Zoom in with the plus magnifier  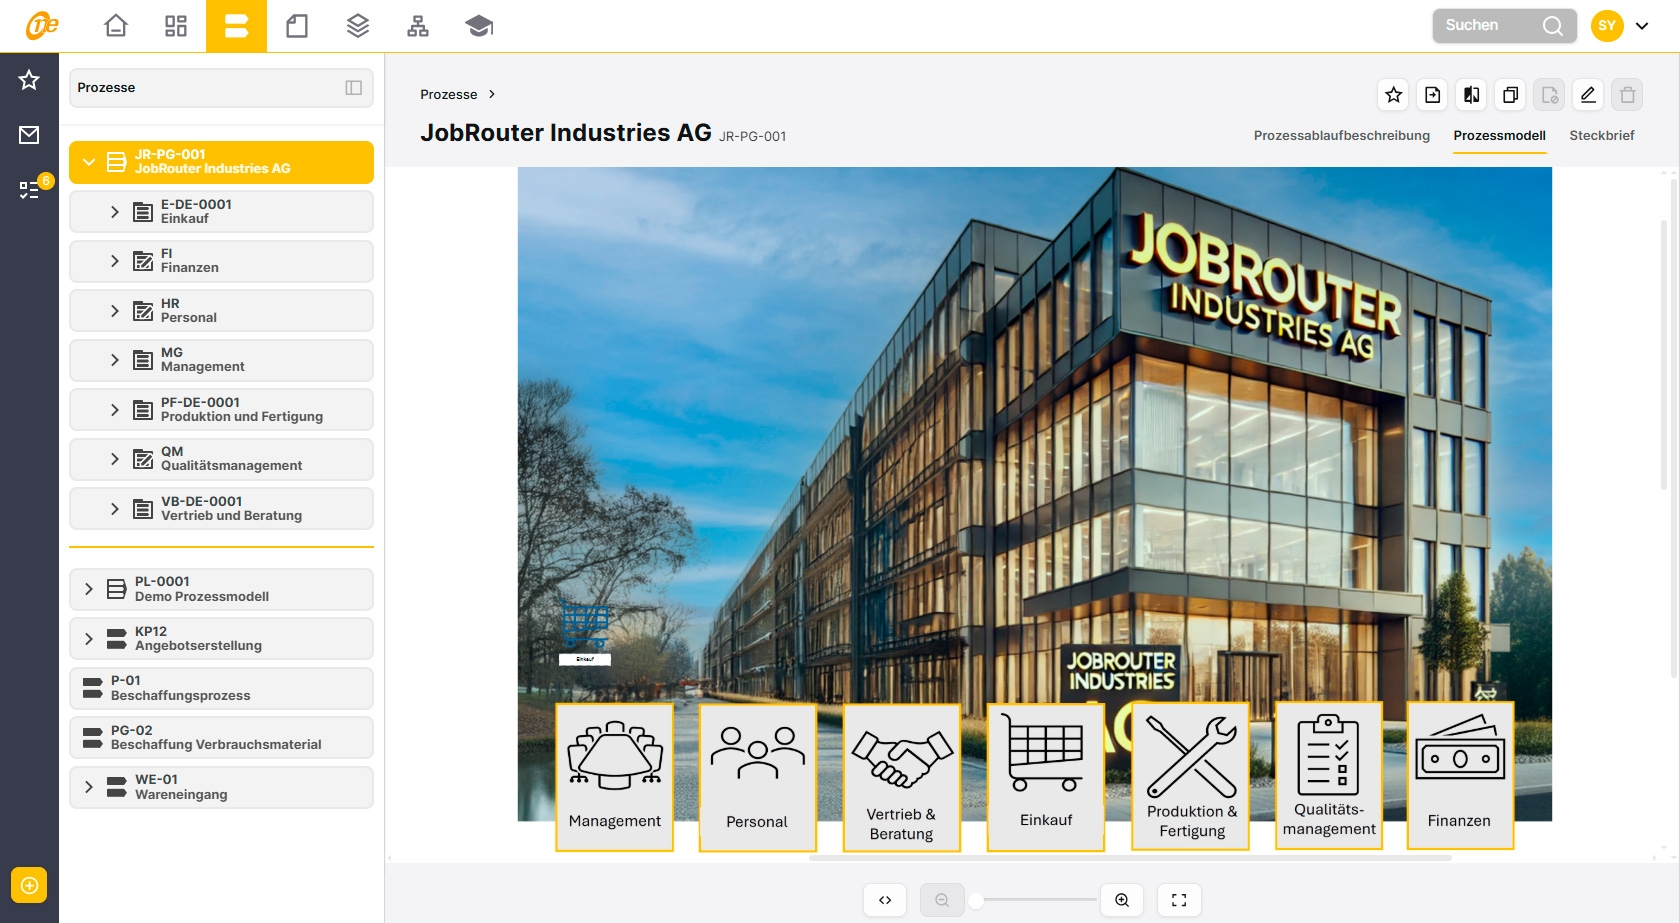pyautogui.click(x=1122, y=900)
